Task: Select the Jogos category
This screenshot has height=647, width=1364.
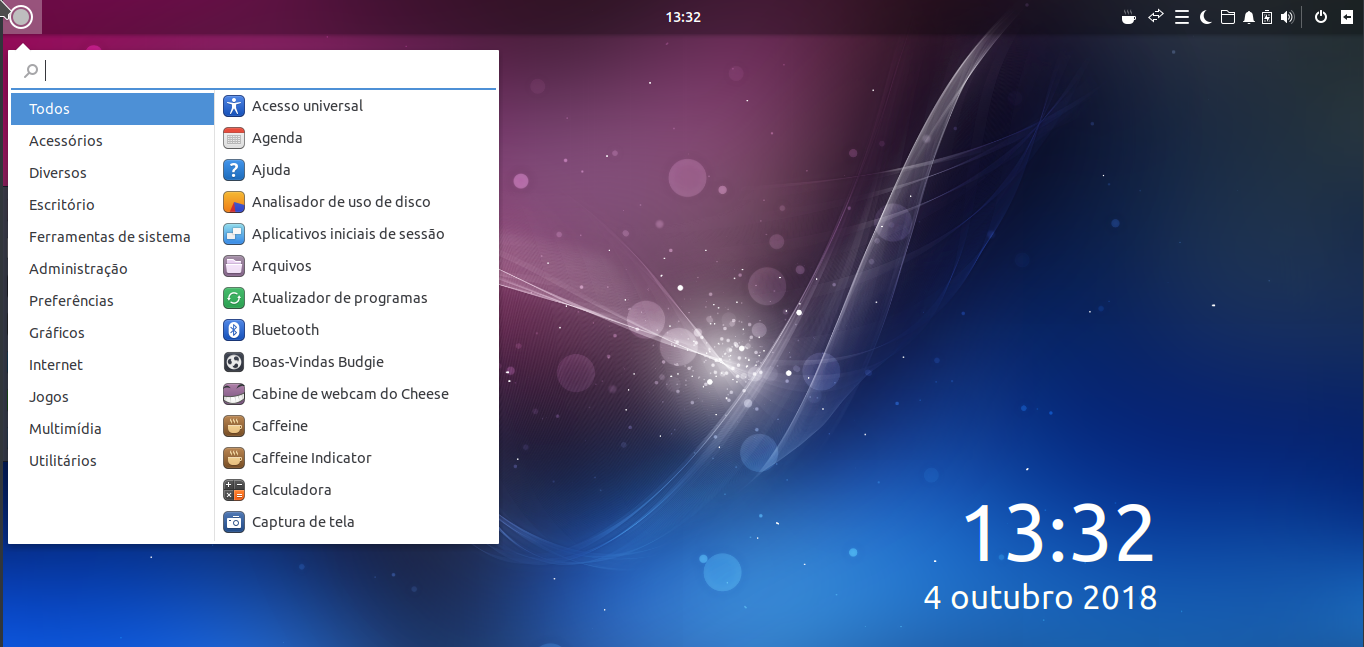Action: [x=113, y=397]
